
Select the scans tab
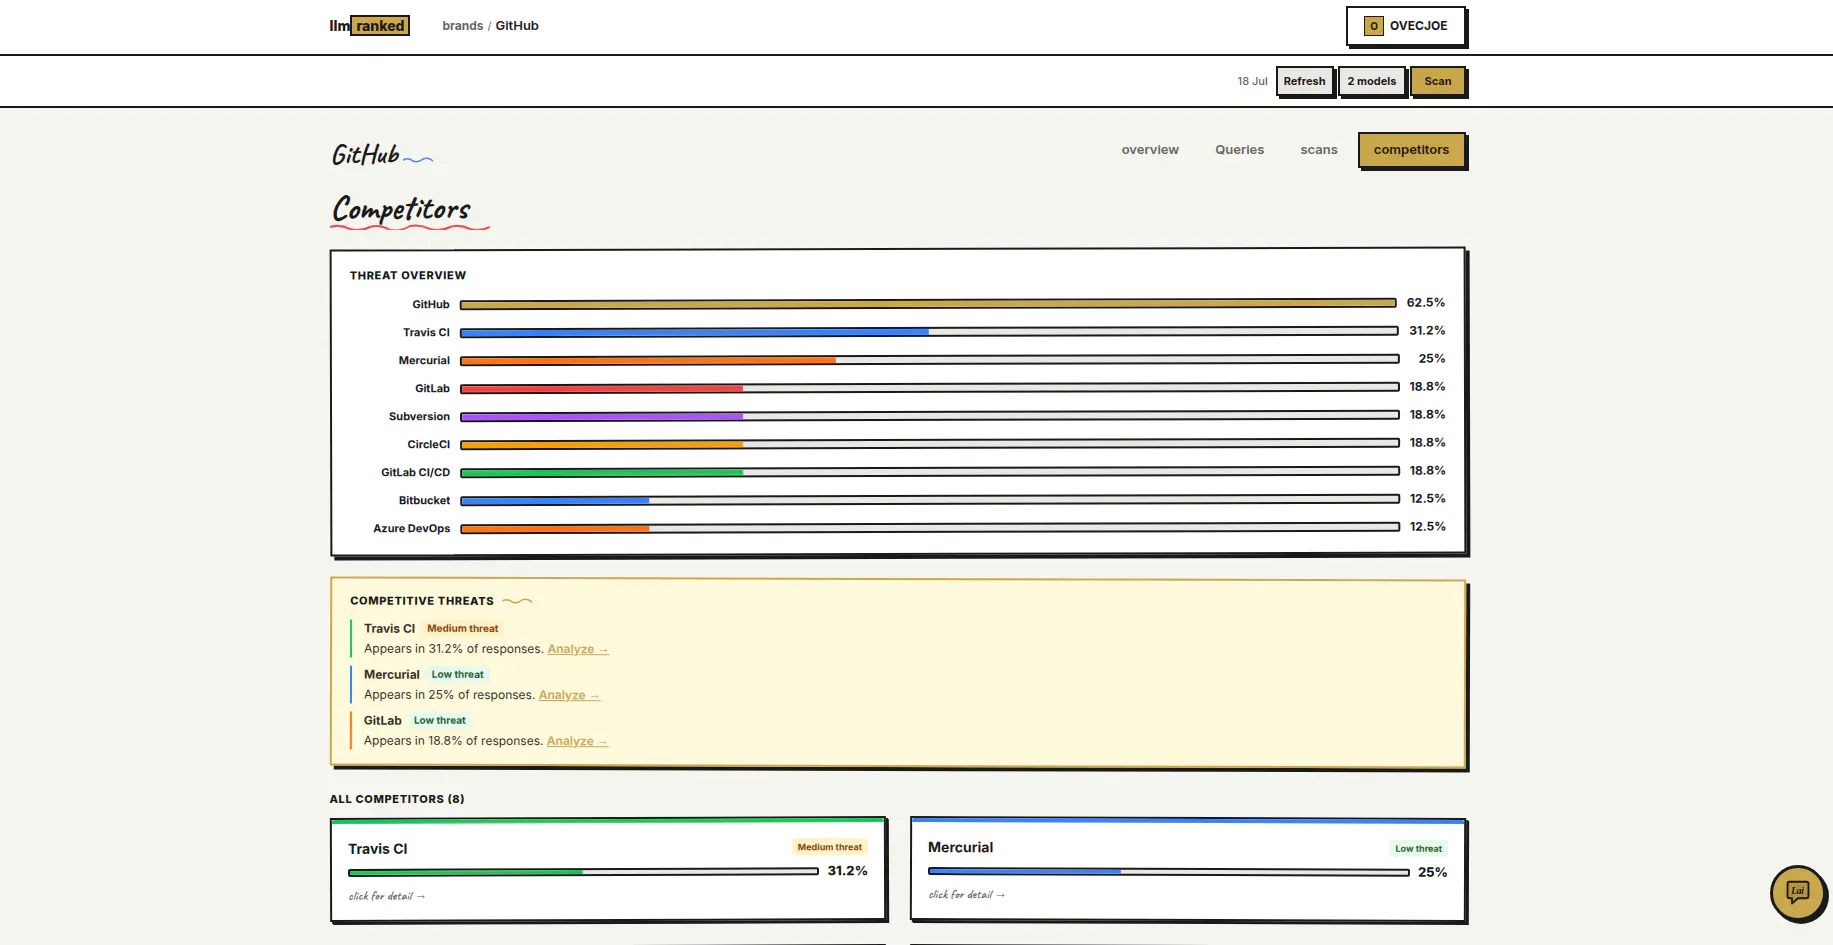coord(1319,150)
